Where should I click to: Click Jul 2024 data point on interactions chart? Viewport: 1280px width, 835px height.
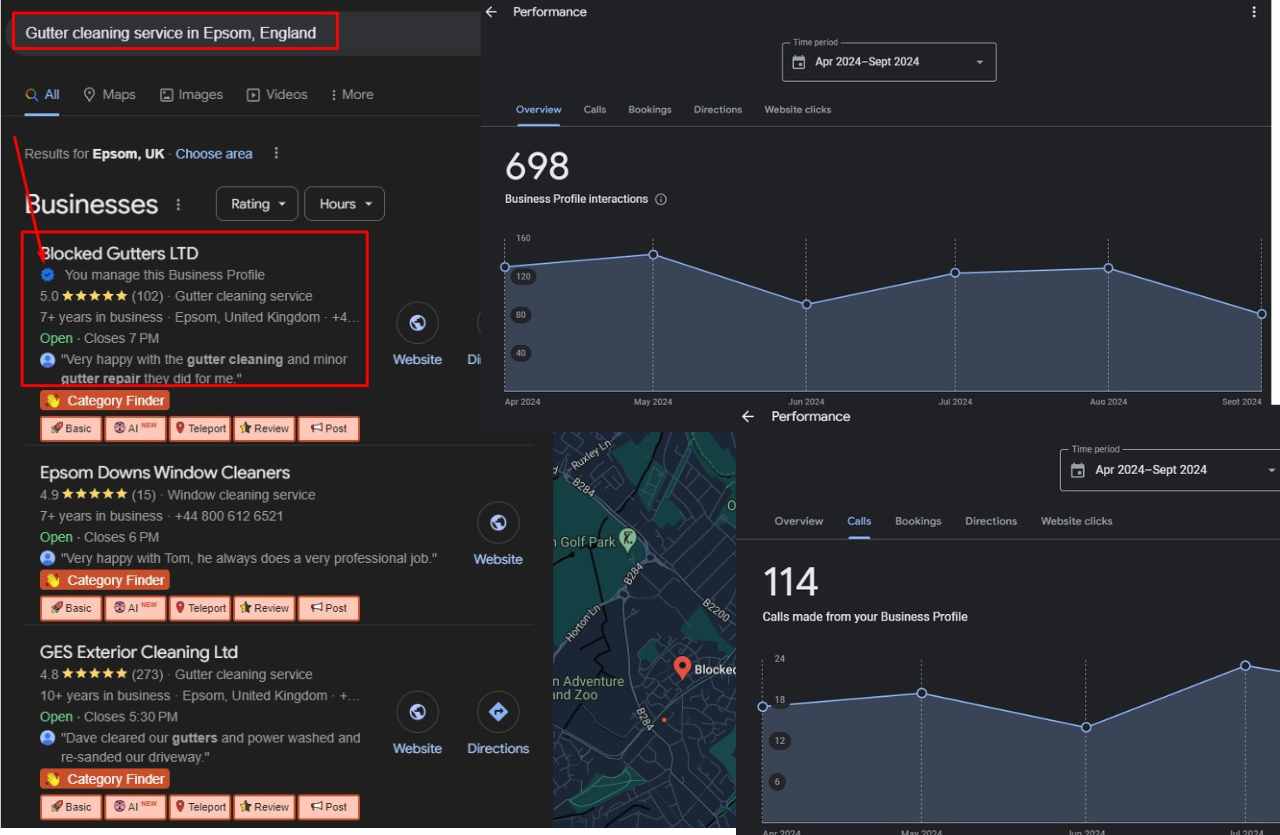955,273
